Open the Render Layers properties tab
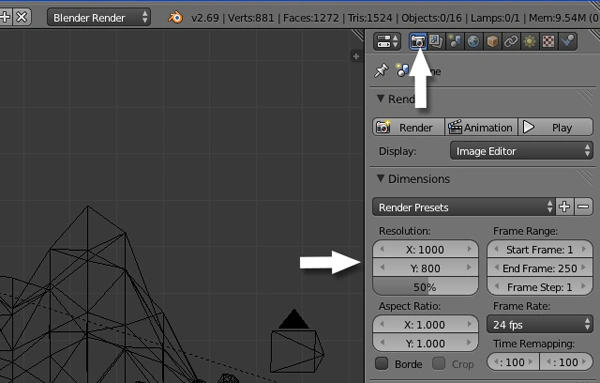 (435, 41)
